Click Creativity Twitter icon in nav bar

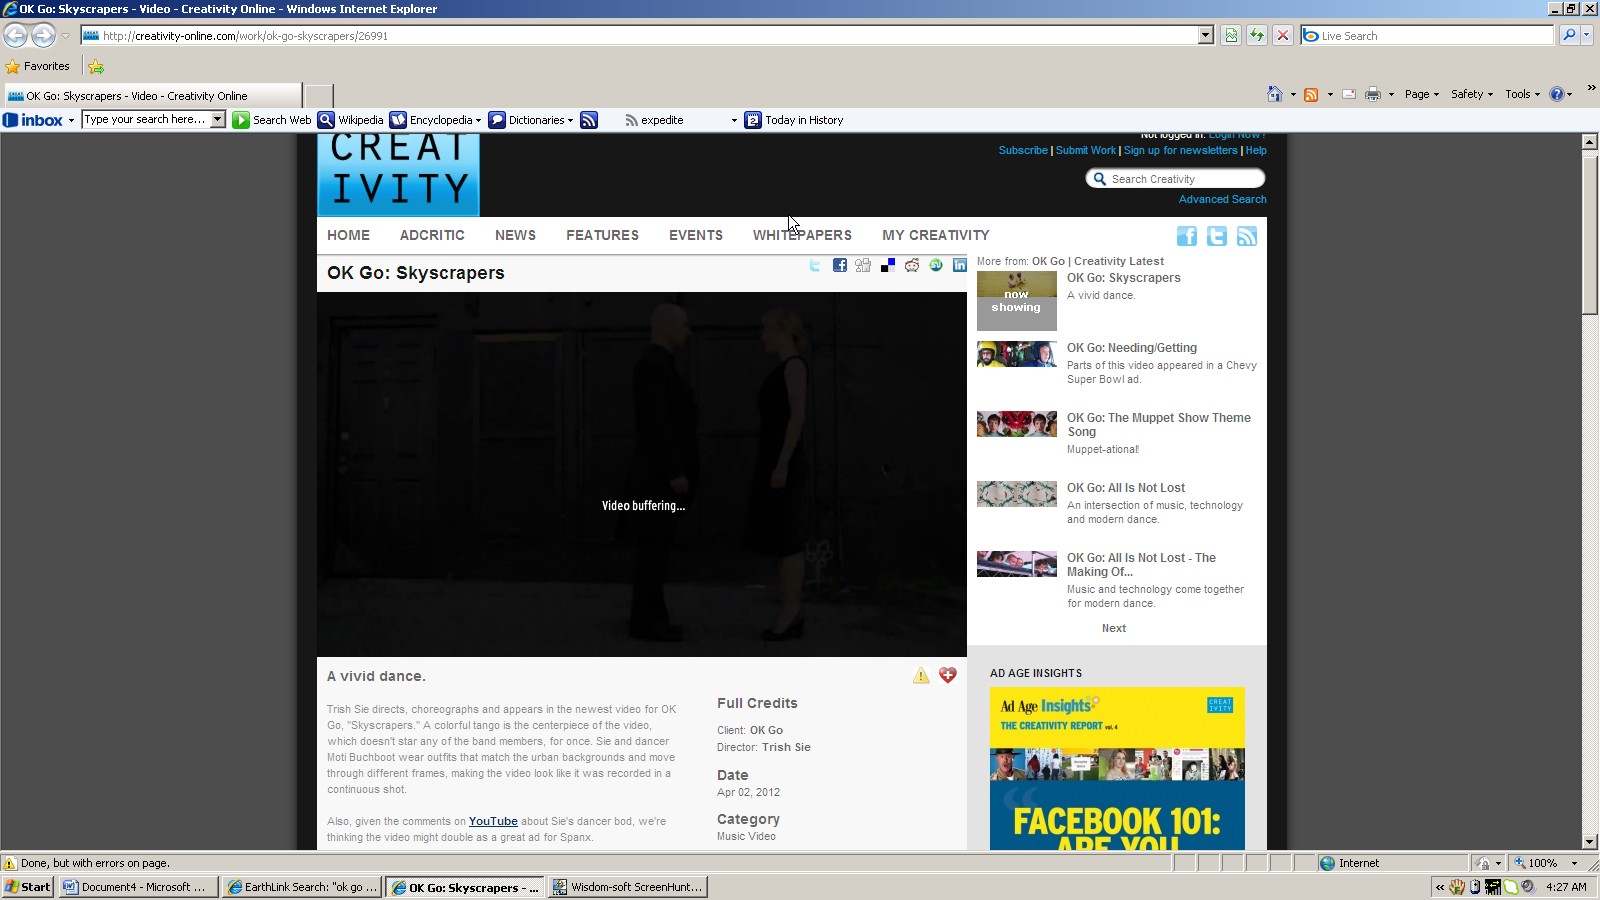[1217, 236]
